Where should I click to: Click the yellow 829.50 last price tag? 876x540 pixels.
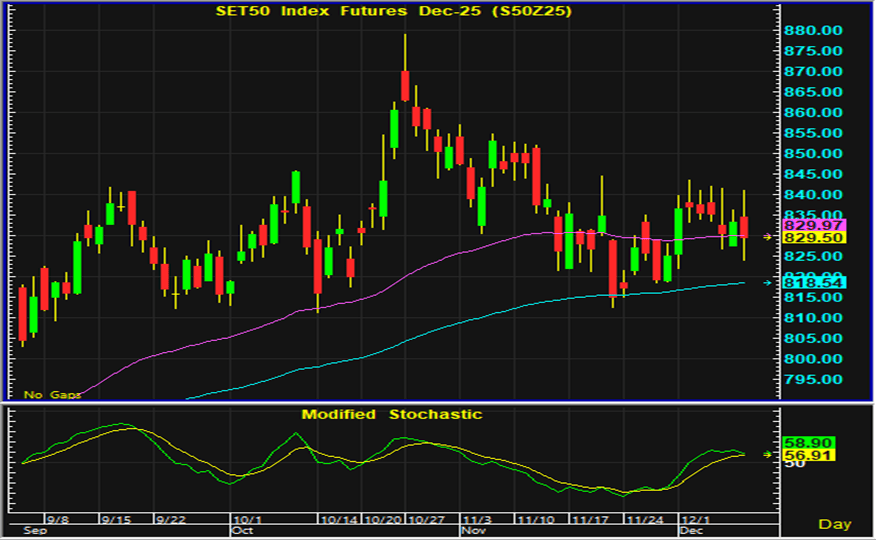pos(814,238)
